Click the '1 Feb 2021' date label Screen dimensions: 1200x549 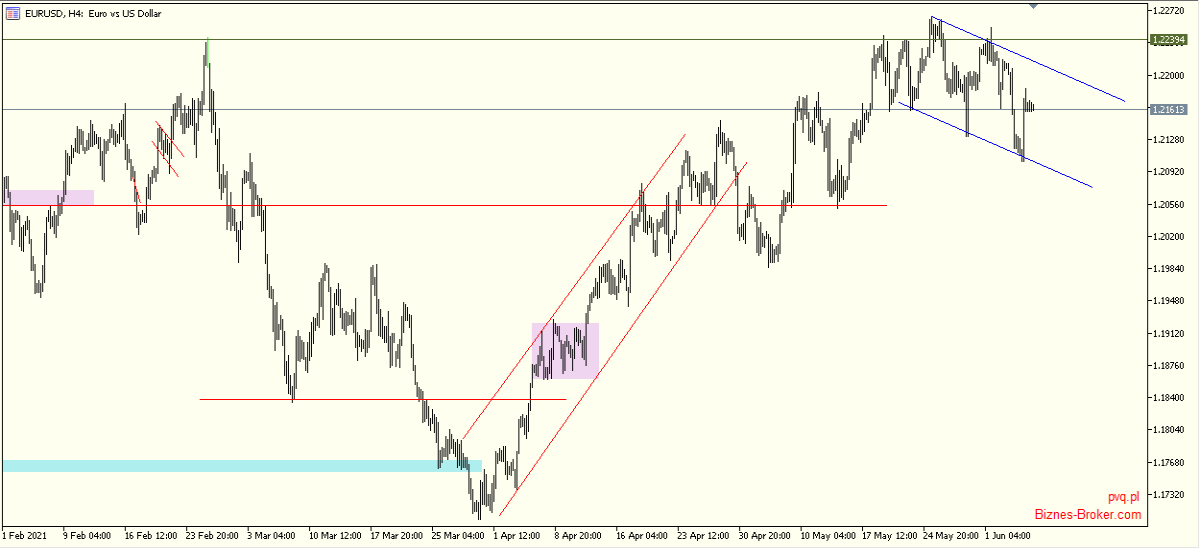25,535
